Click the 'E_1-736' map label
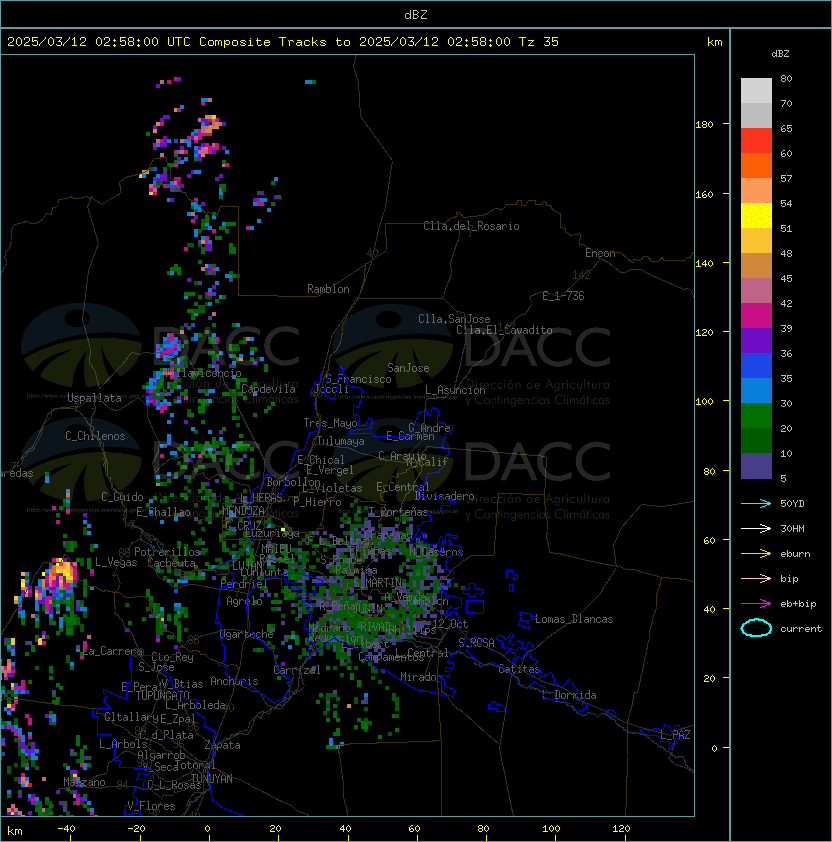 [563, 296]
